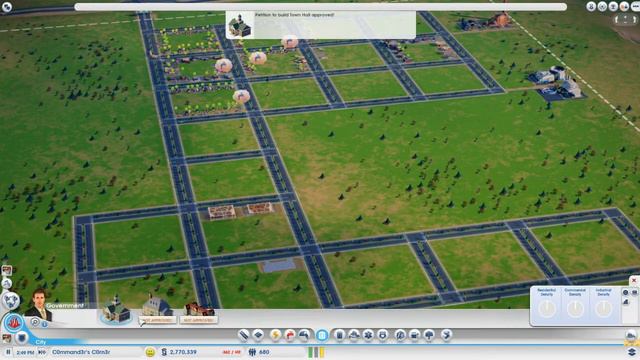Select the Town Hall building thumbnail

pyautogui.click(x=116, y=310)
